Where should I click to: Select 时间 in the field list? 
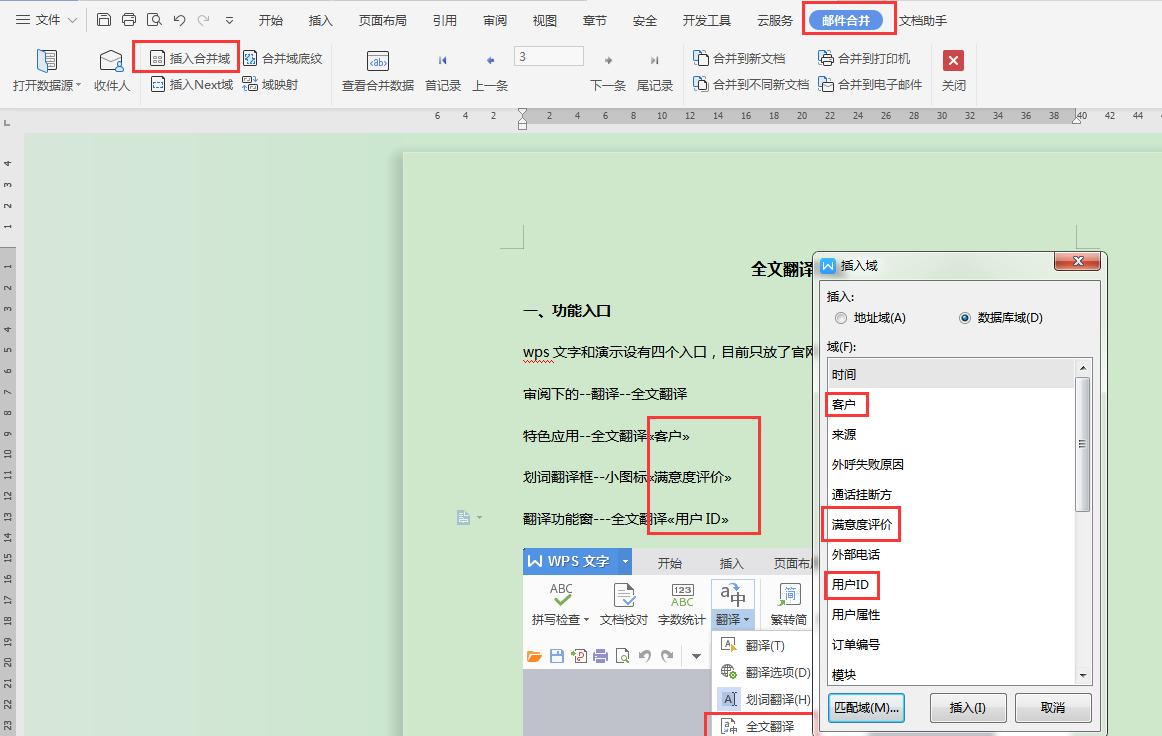pyautogui.click(x=951, y=374)
